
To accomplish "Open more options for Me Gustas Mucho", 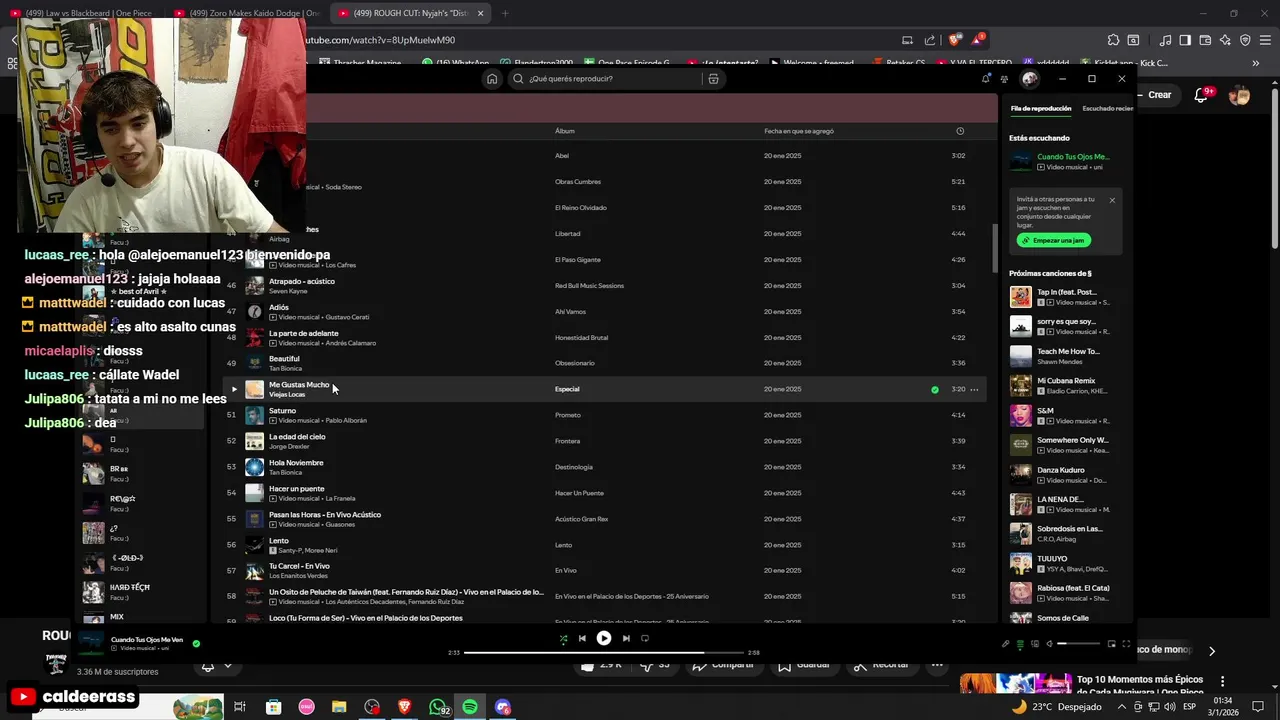I will pos(974,389).
